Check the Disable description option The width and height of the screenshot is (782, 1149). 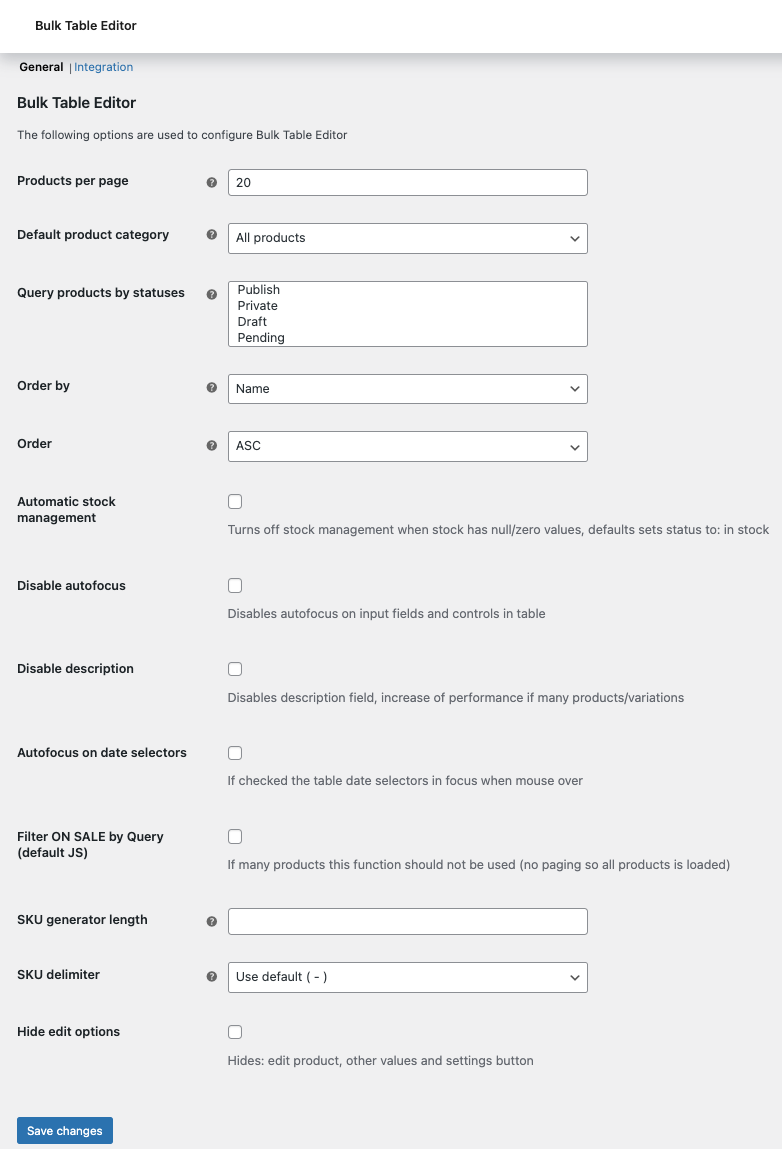[x=234, y=668]
